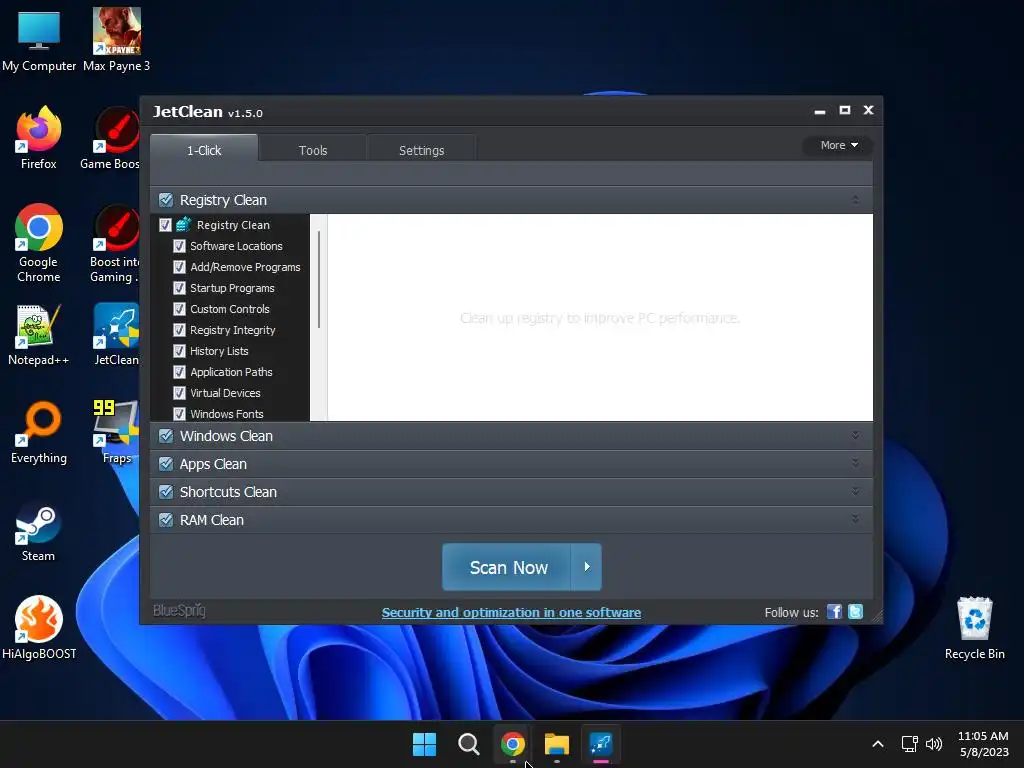Toggle the RAM Clean section checkbox
This screenshot has height=768, width=1024.
(166, 520)
